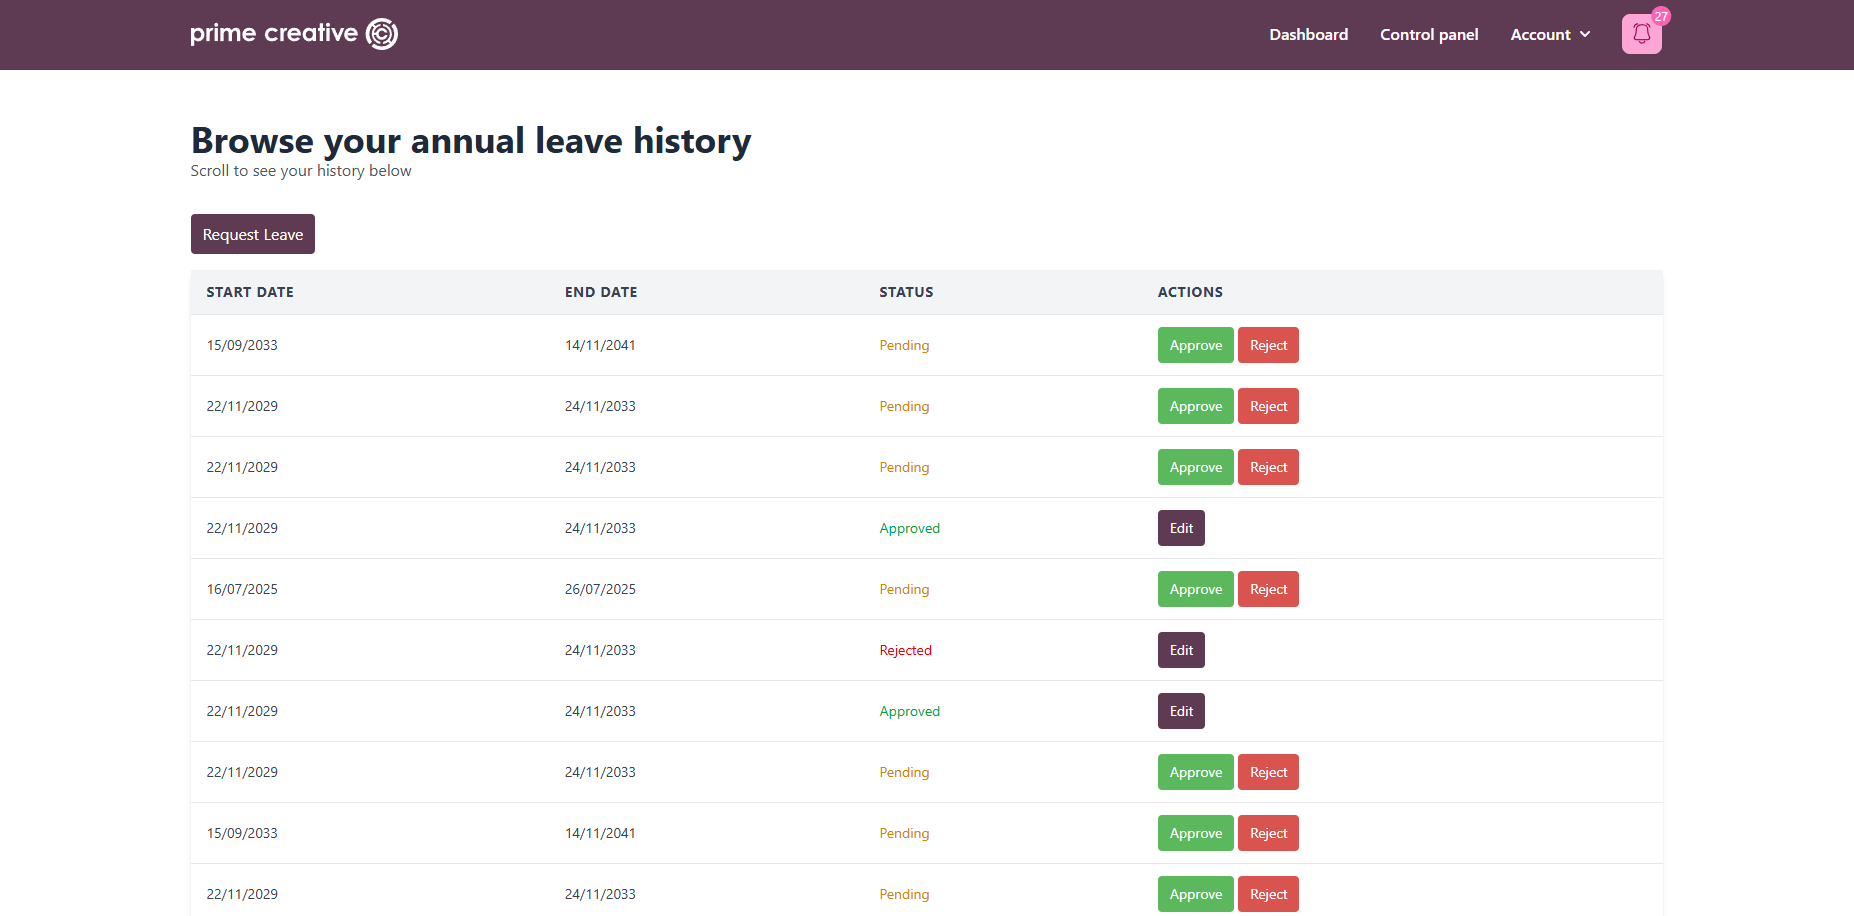Click the End Date column header
This screenshot has width=1854, height=916.
click(600, 292)
